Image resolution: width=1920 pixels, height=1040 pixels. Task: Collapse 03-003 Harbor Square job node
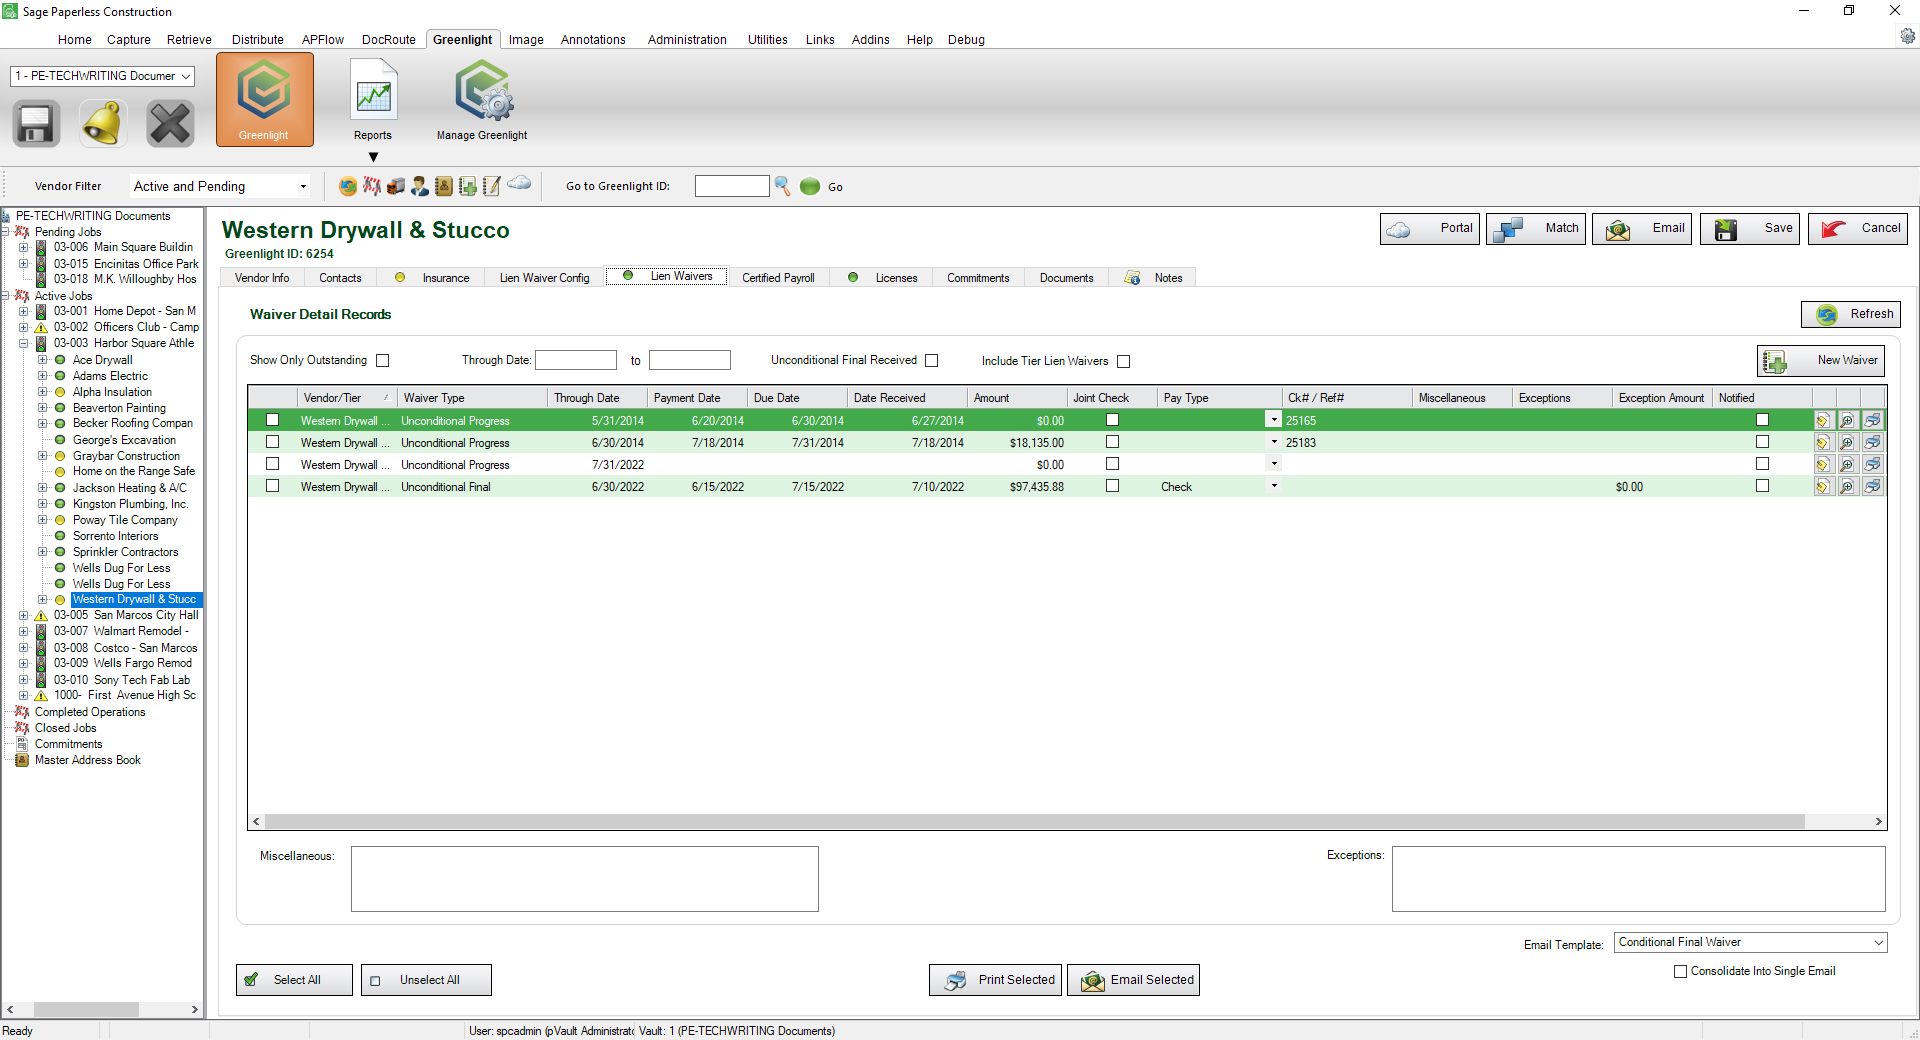[x=24, y=343]
